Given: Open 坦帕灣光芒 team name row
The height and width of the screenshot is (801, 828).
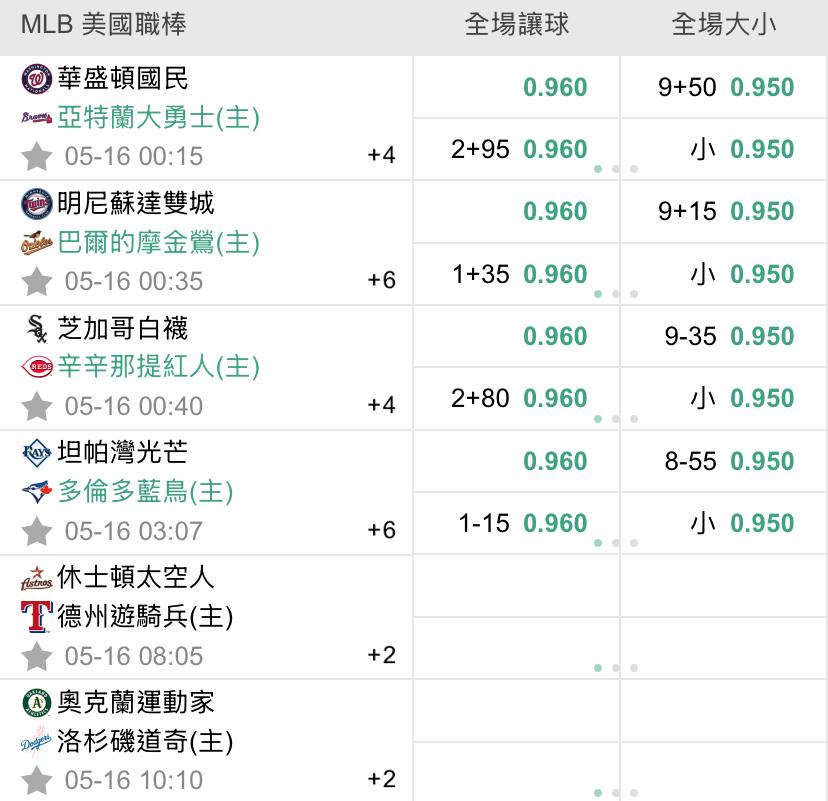Looking at the screenshot, I should tap(123, 453).
